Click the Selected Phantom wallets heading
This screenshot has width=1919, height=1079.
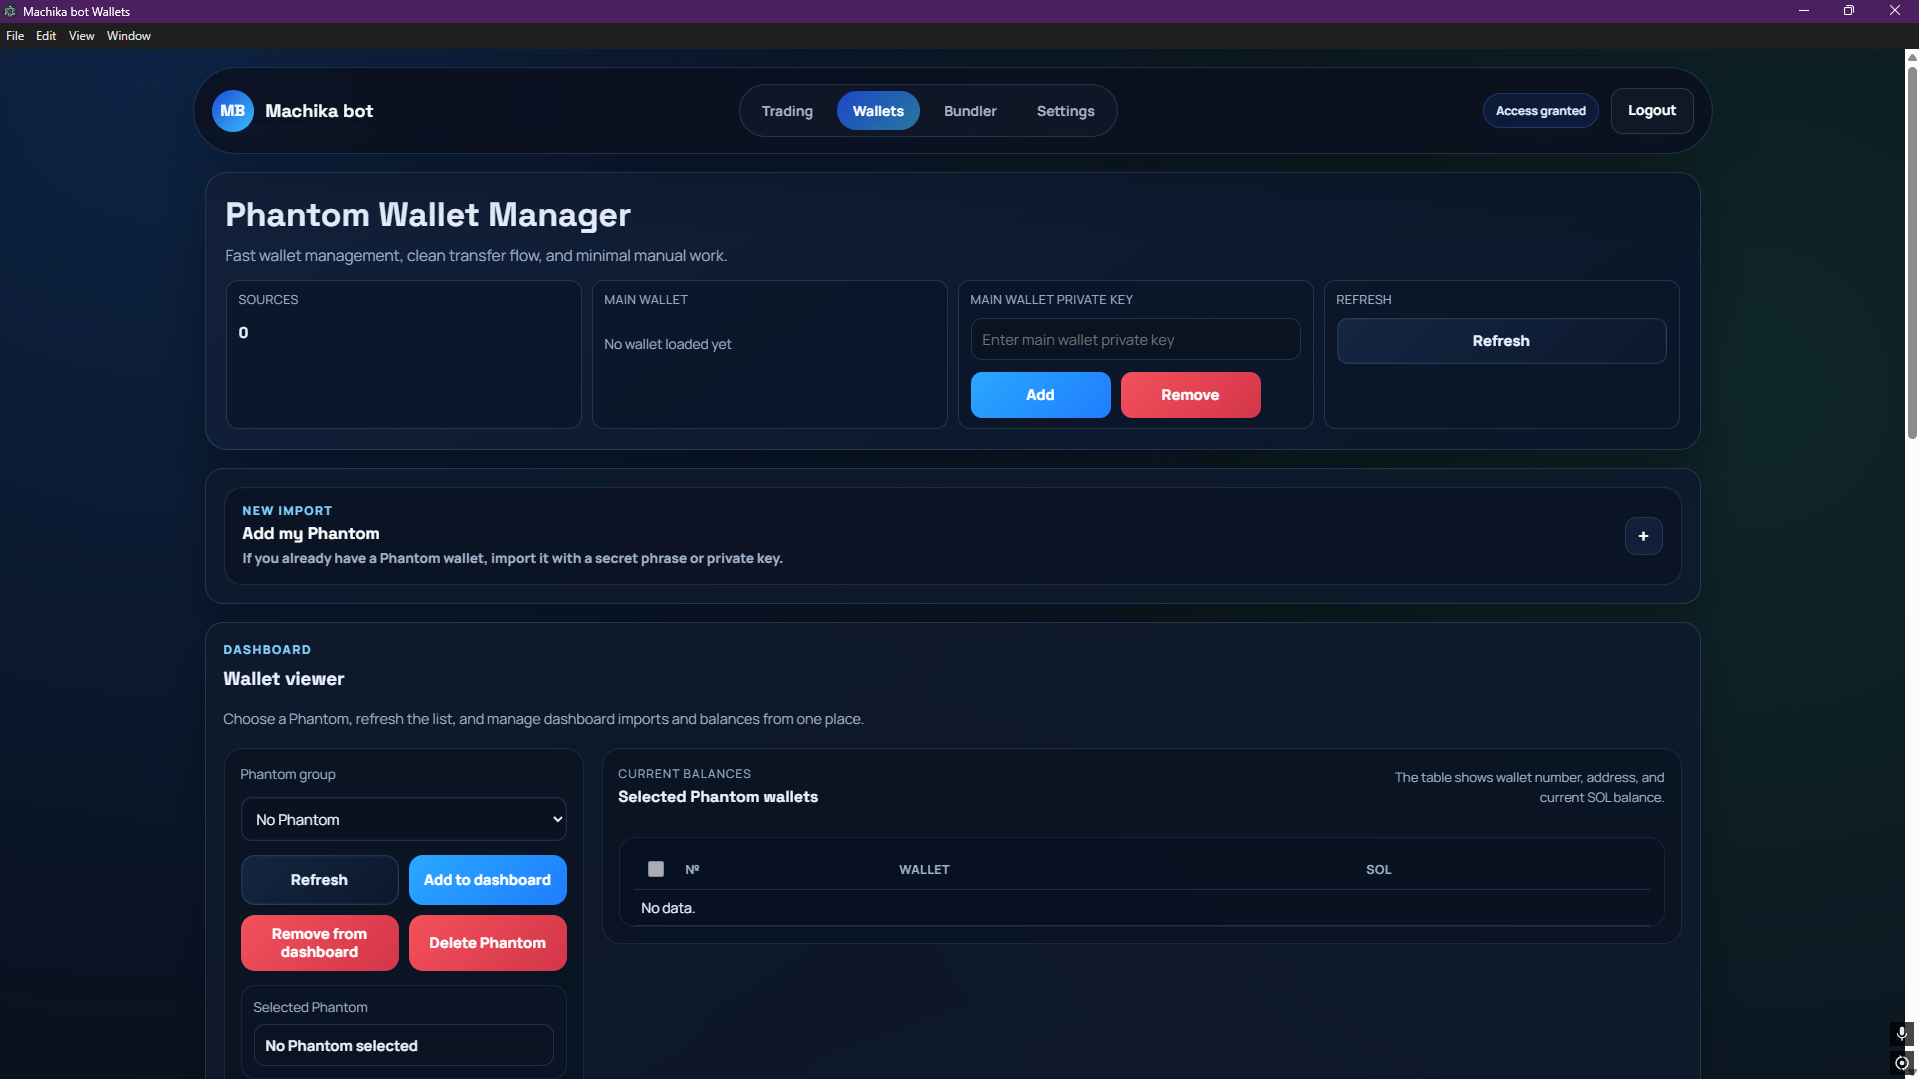tap(717, 797)
